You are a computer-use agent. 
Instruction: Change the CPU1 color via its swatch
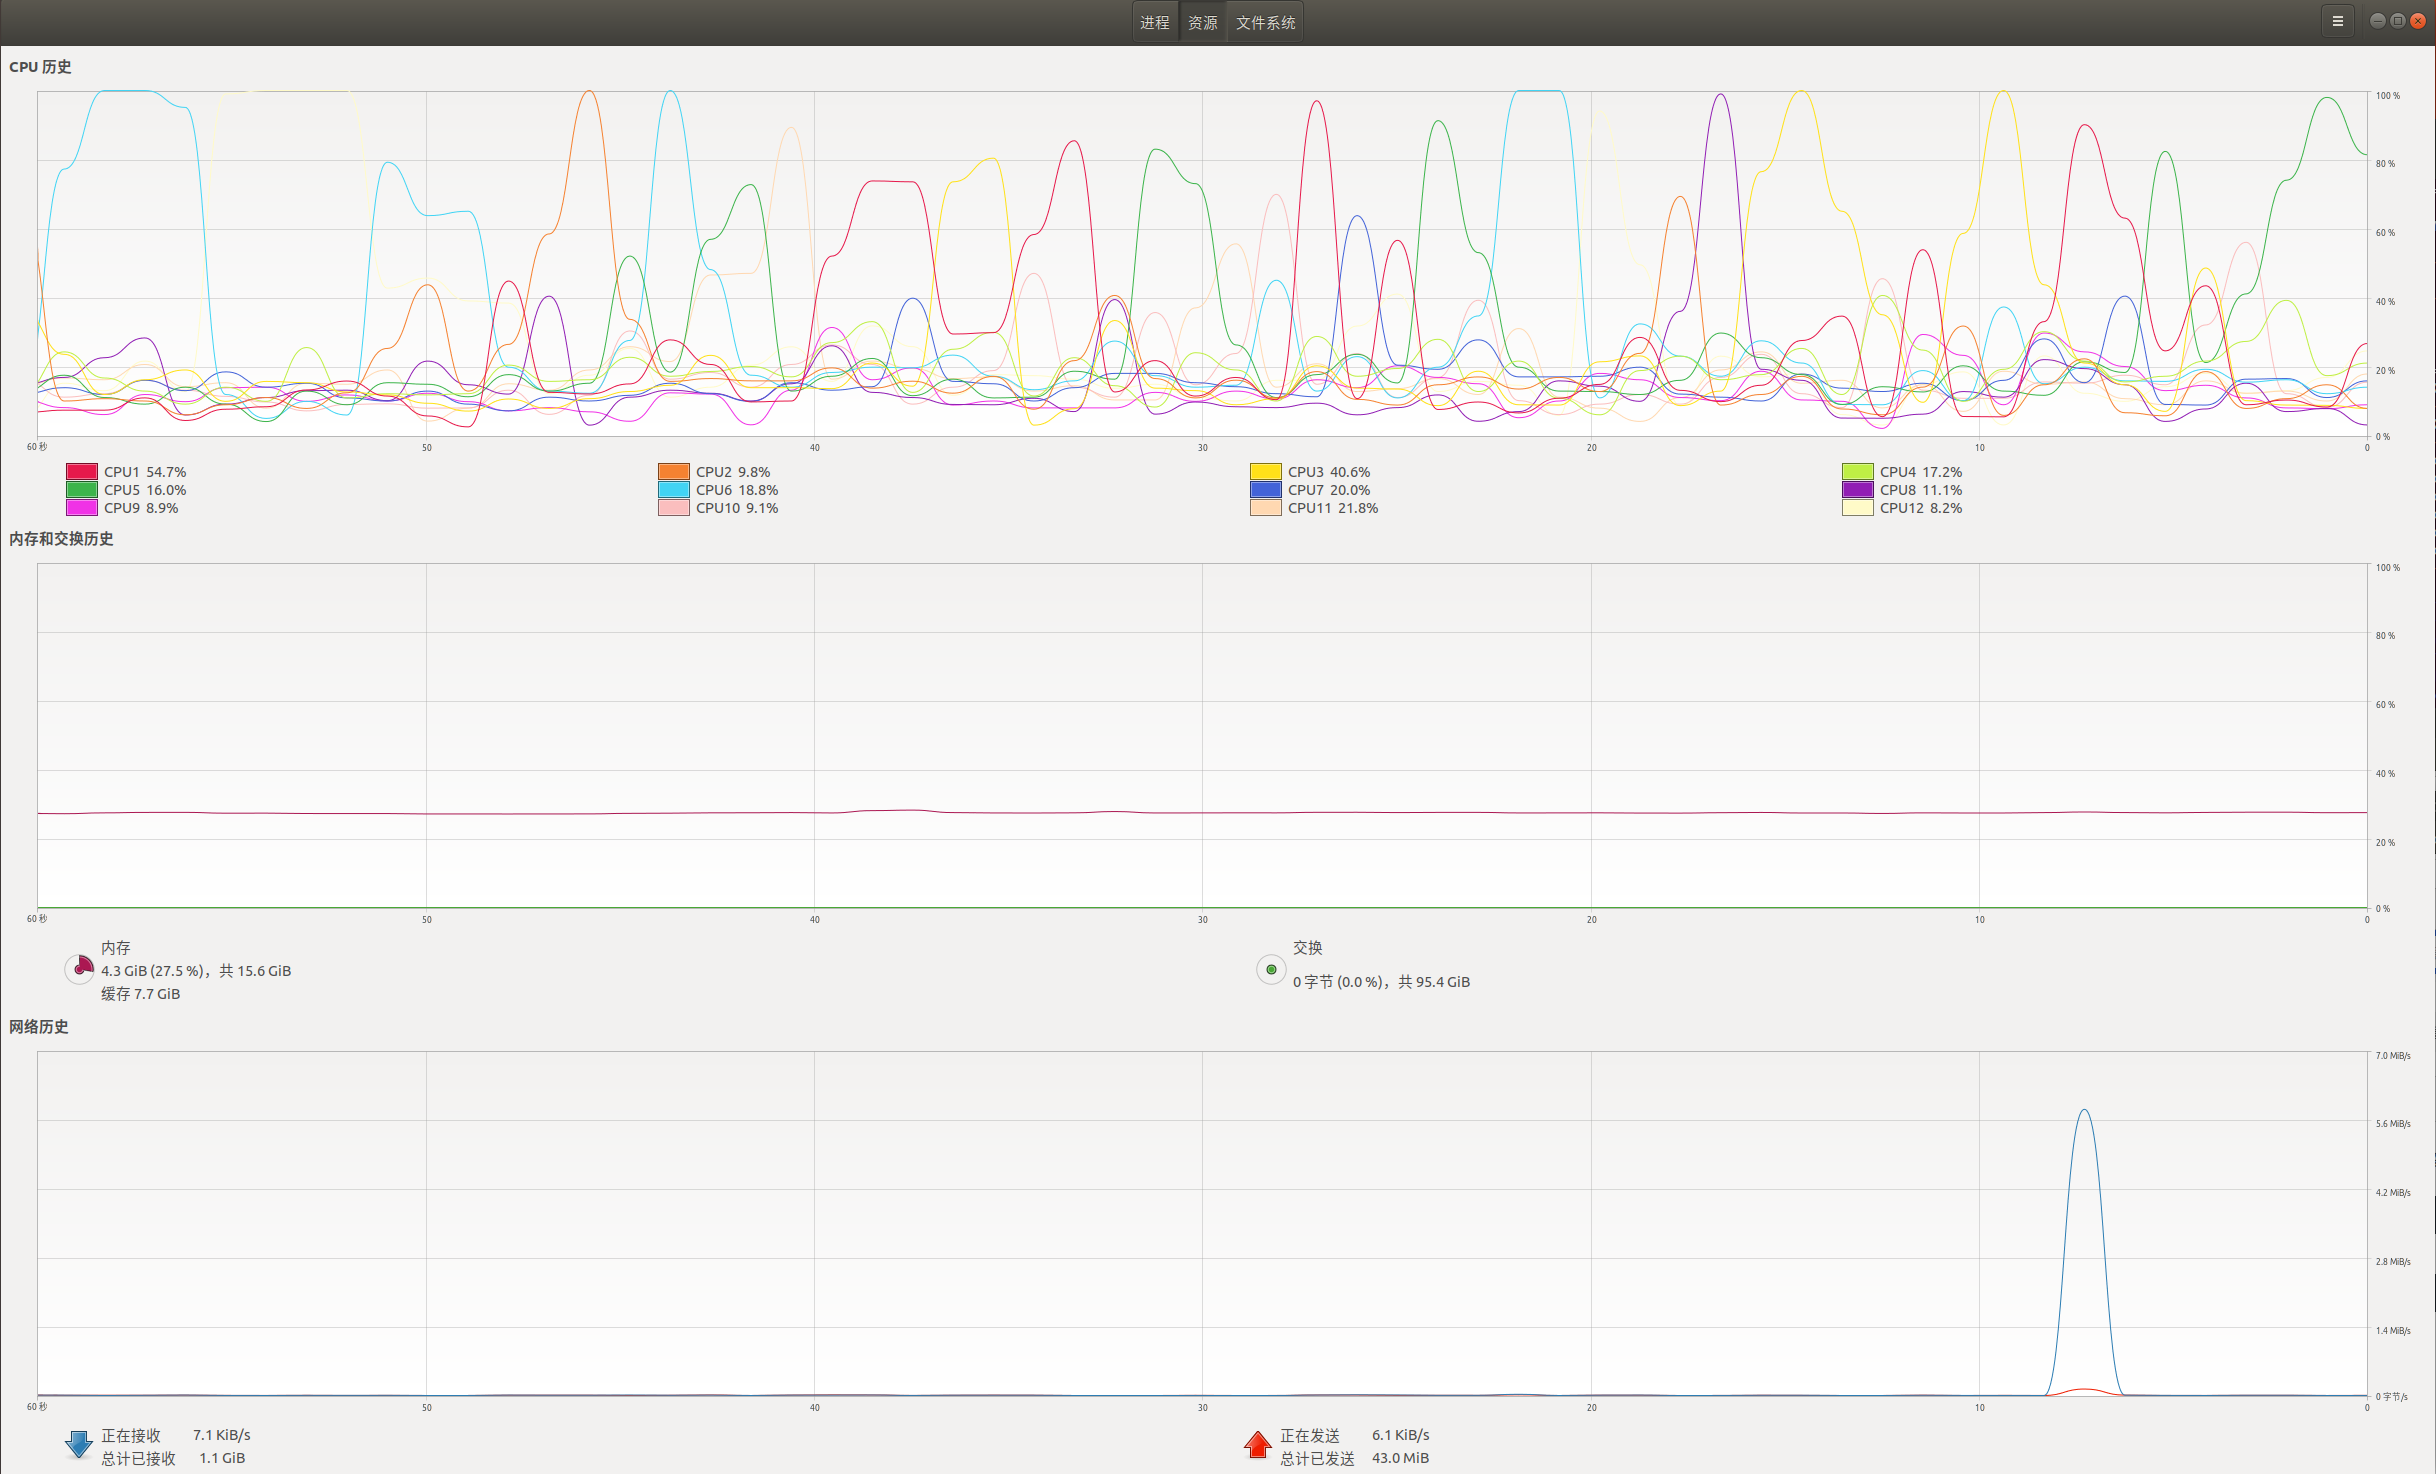tap(82, 470)
